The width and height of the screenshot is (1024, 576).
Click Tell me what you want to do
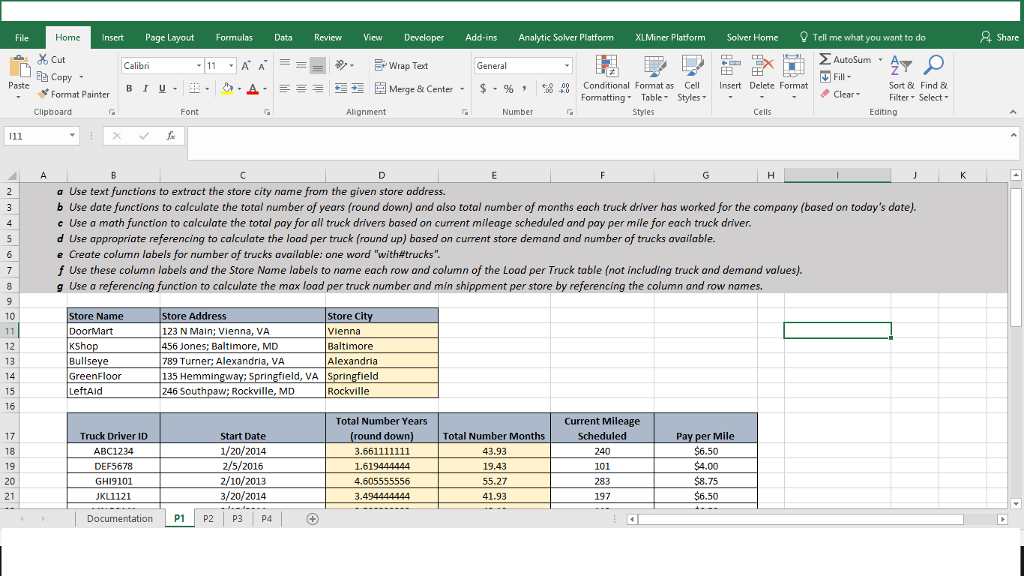click(862, 37)
